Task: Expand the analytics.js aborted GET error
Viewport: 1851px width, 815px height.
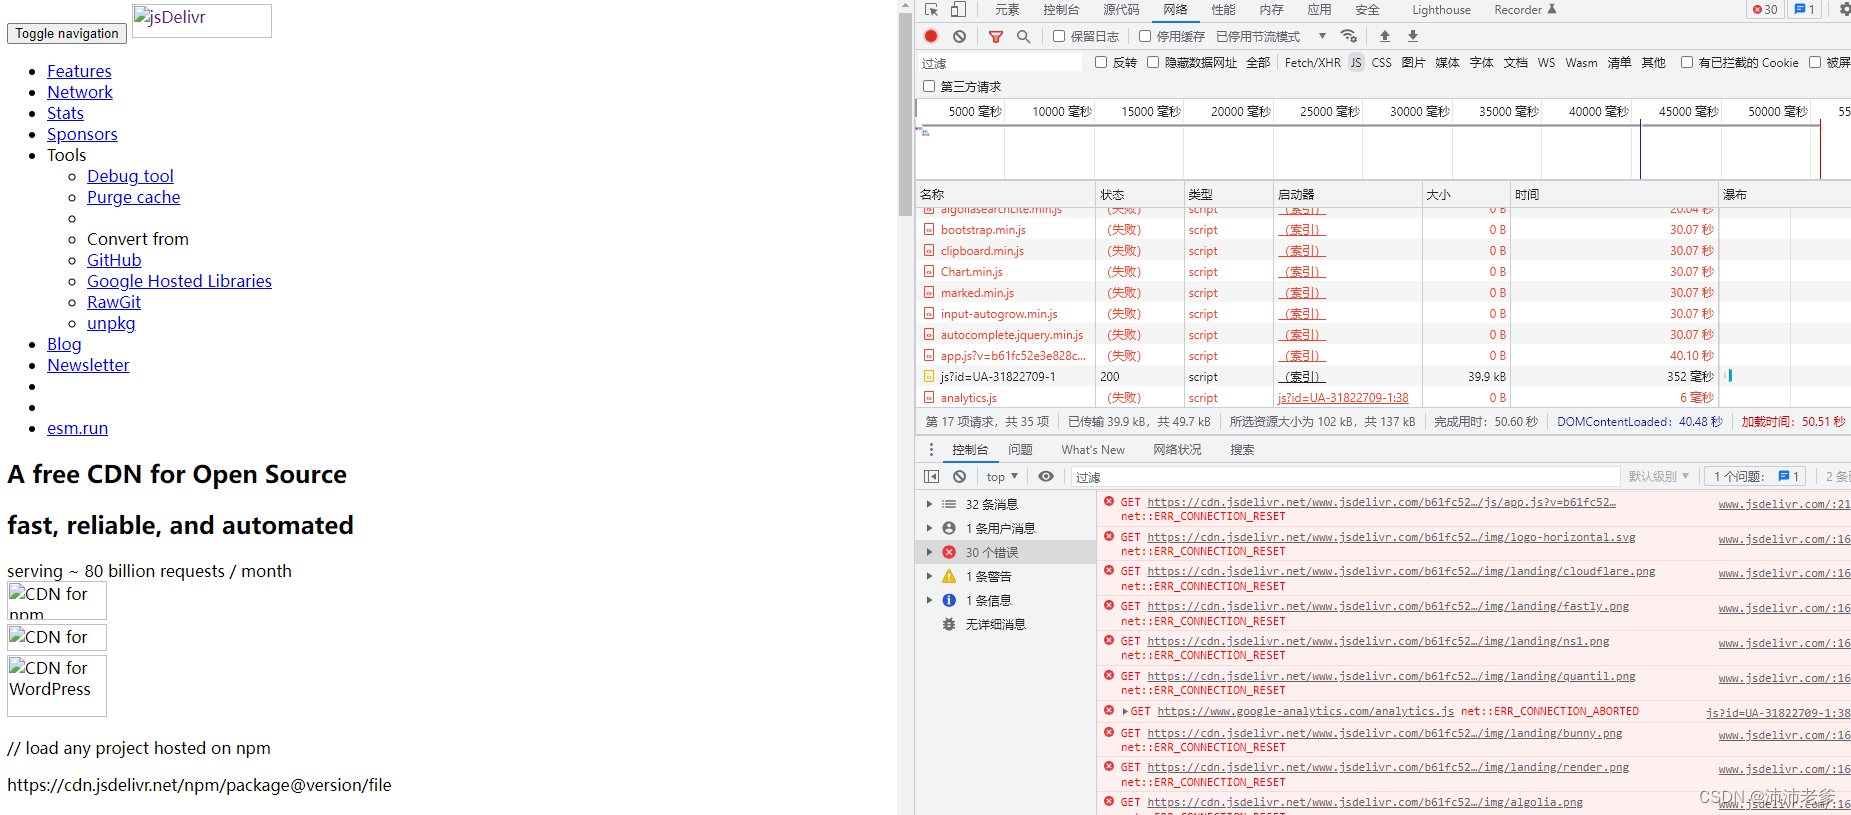Action: (x=1126, y=712)
